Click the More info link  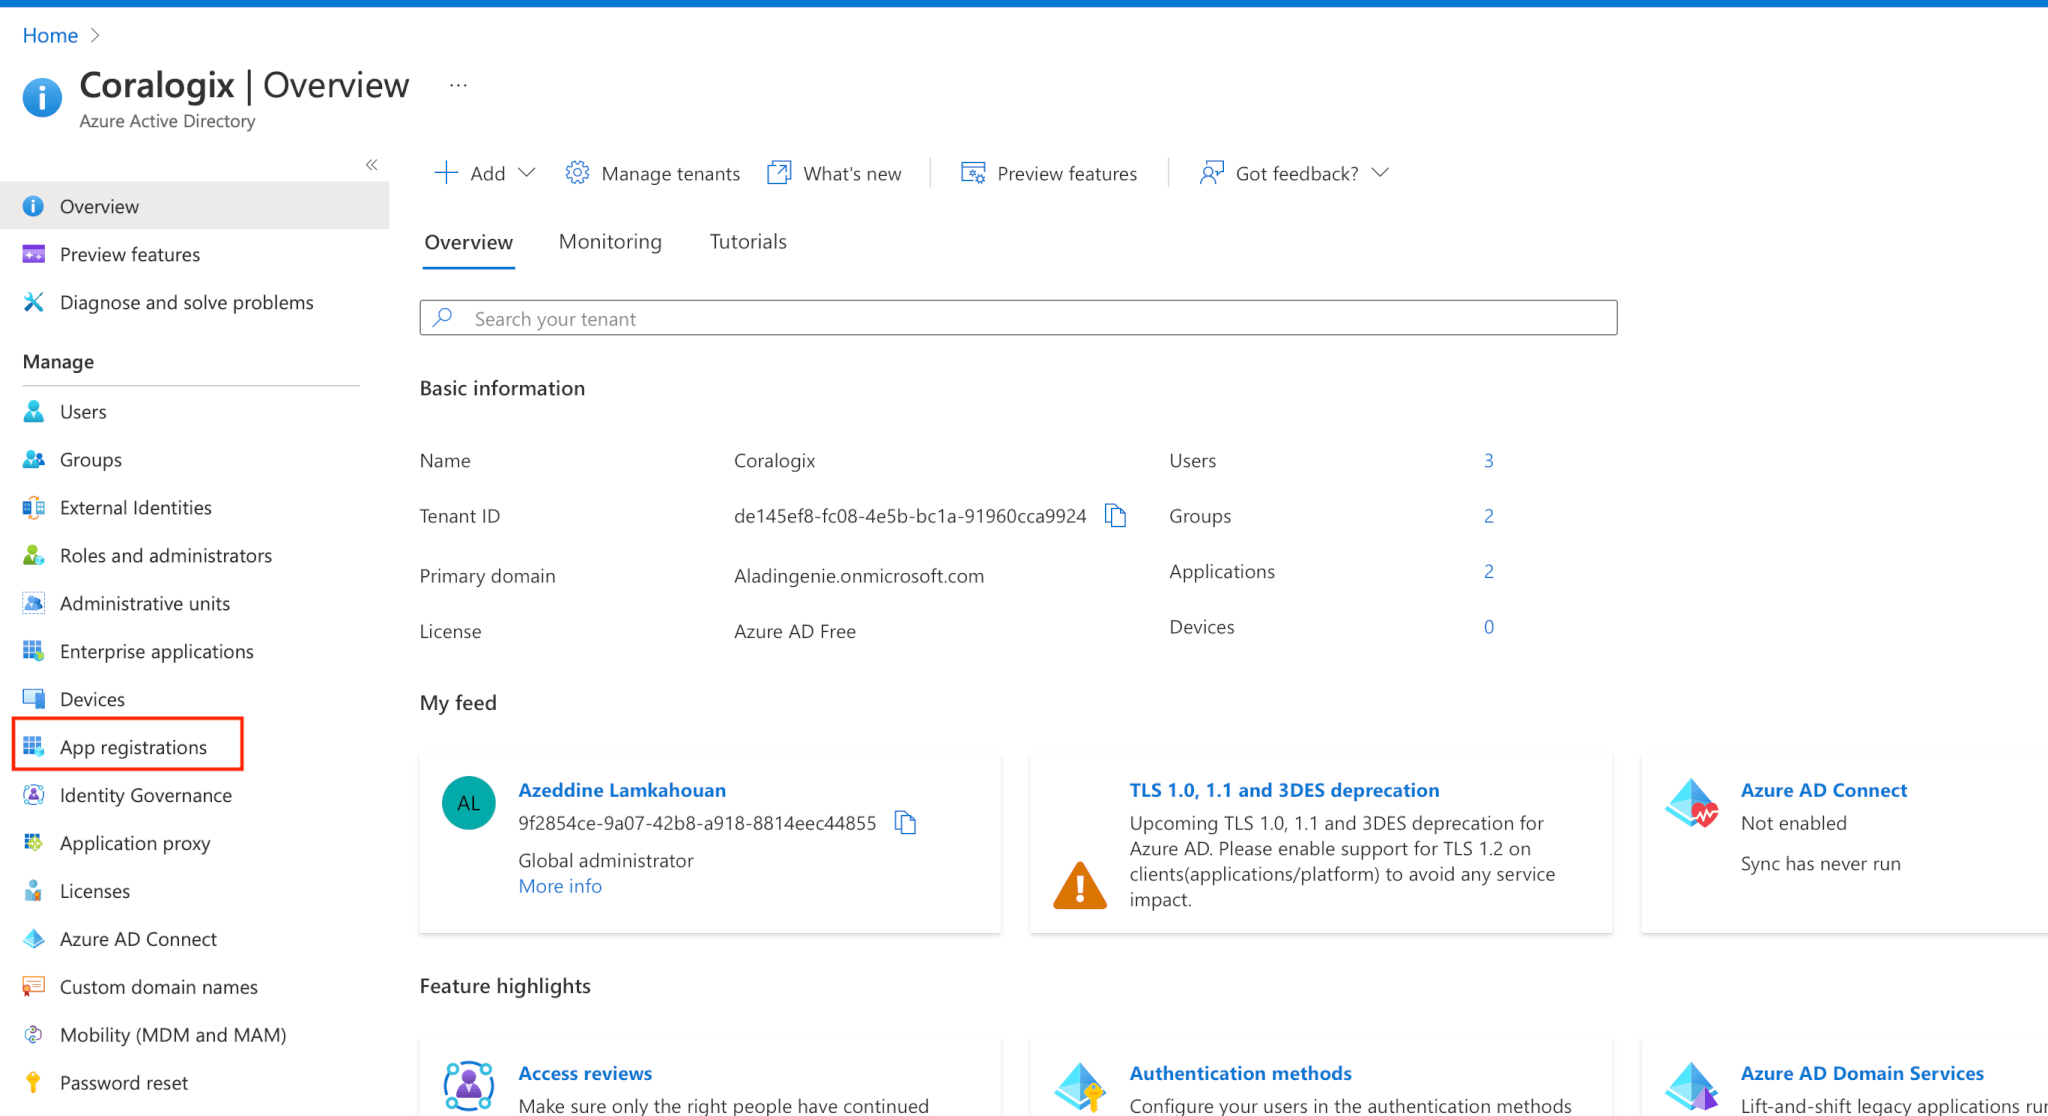click(560, 886)
